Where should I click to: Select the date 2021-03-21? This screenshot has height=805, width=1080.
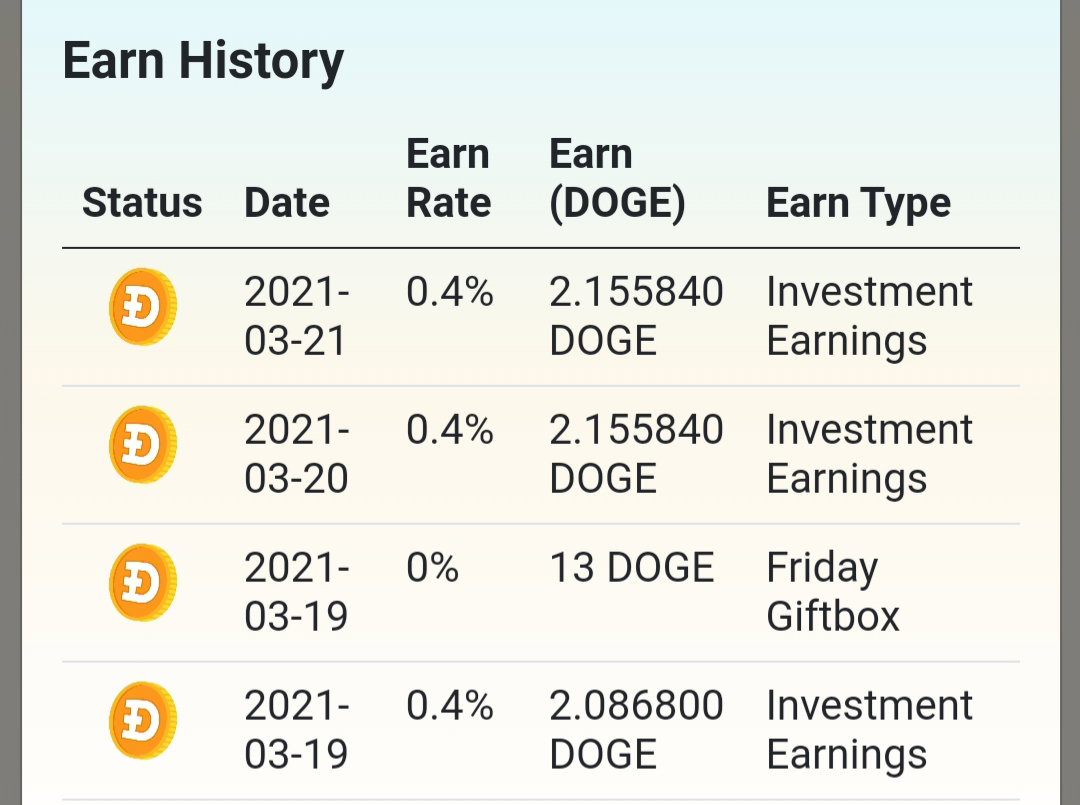[297, 316]
